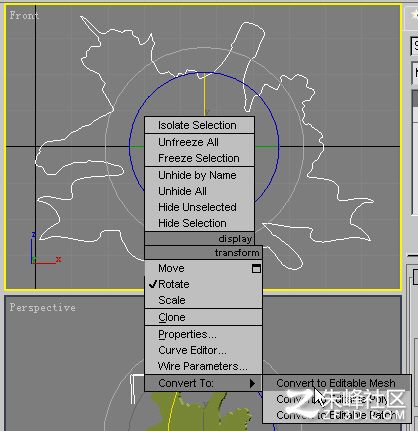Choose Unfreeze All menu entry

pyautogui.click(x=199, y=142)
